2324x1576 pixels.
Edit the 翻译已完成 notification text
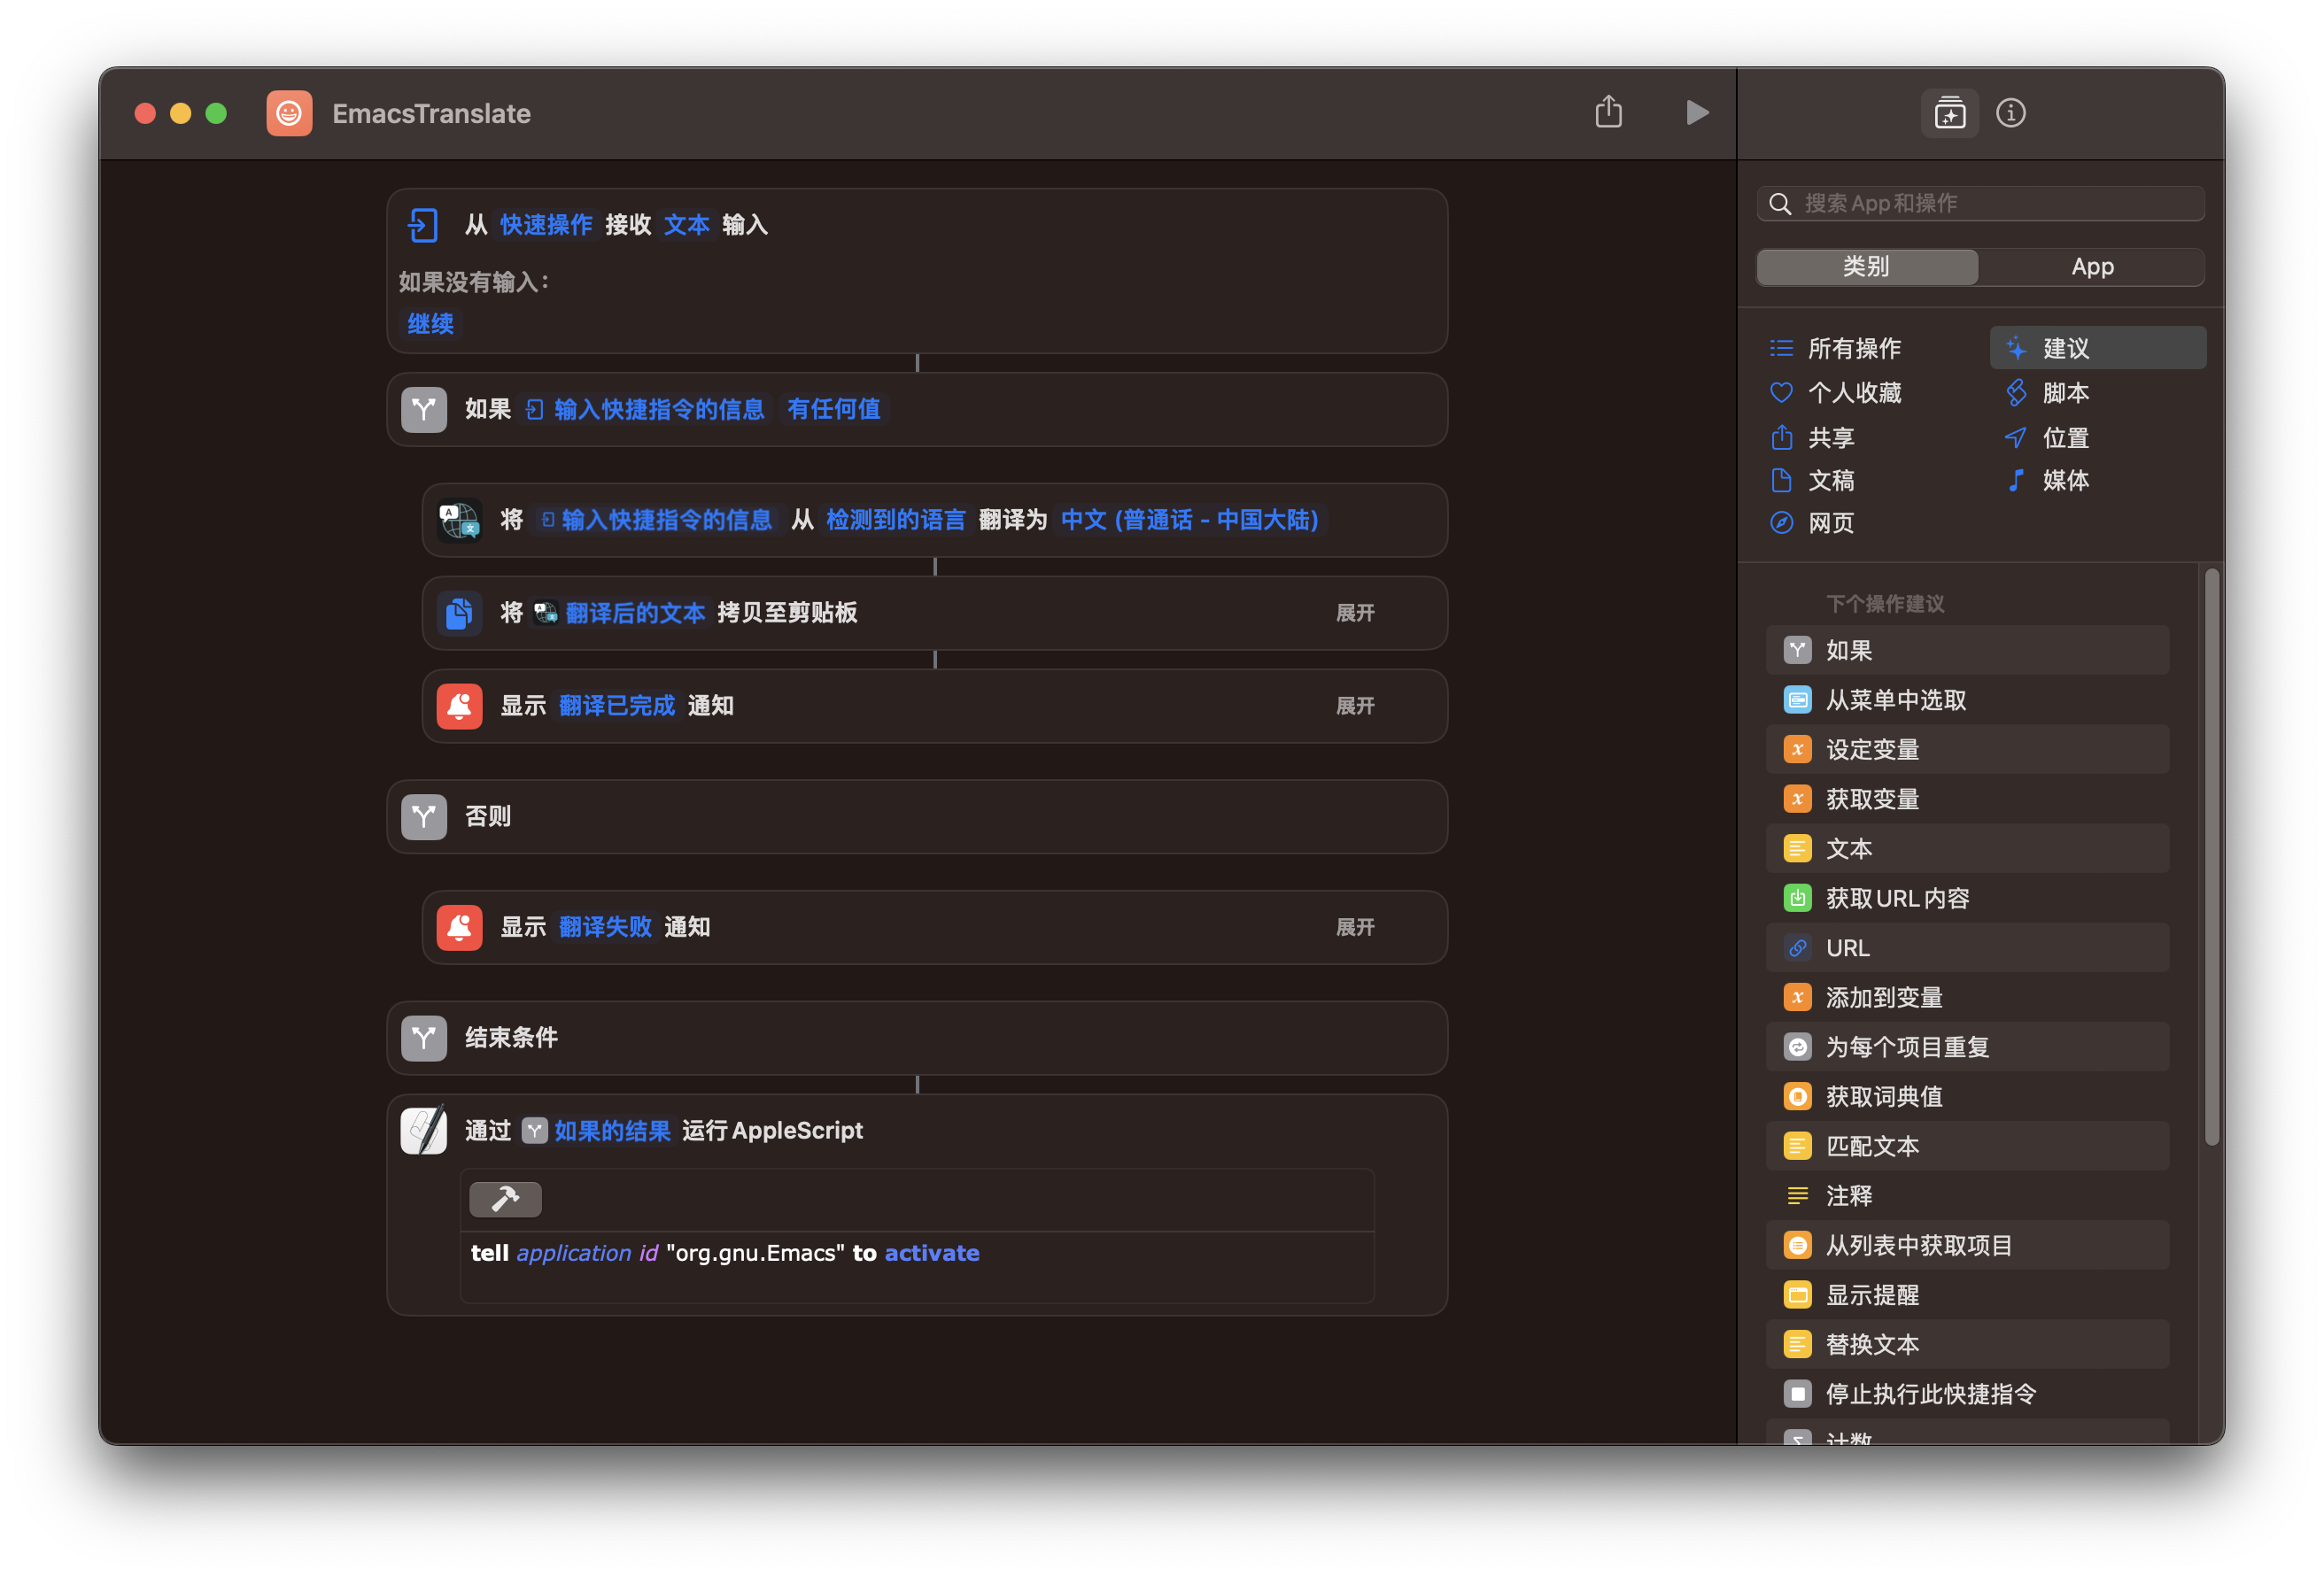point(617,706)
